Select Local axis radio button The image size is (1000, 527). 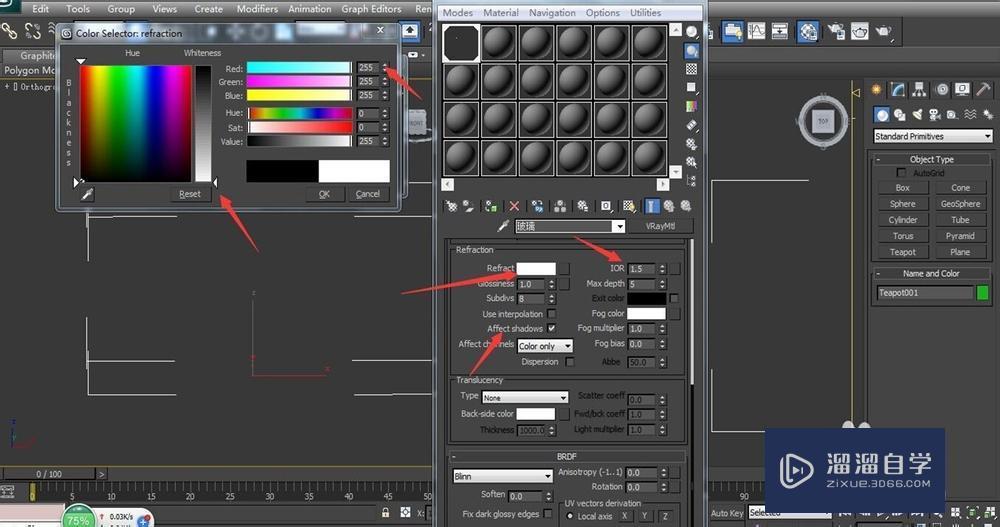(x=570, y=516)
